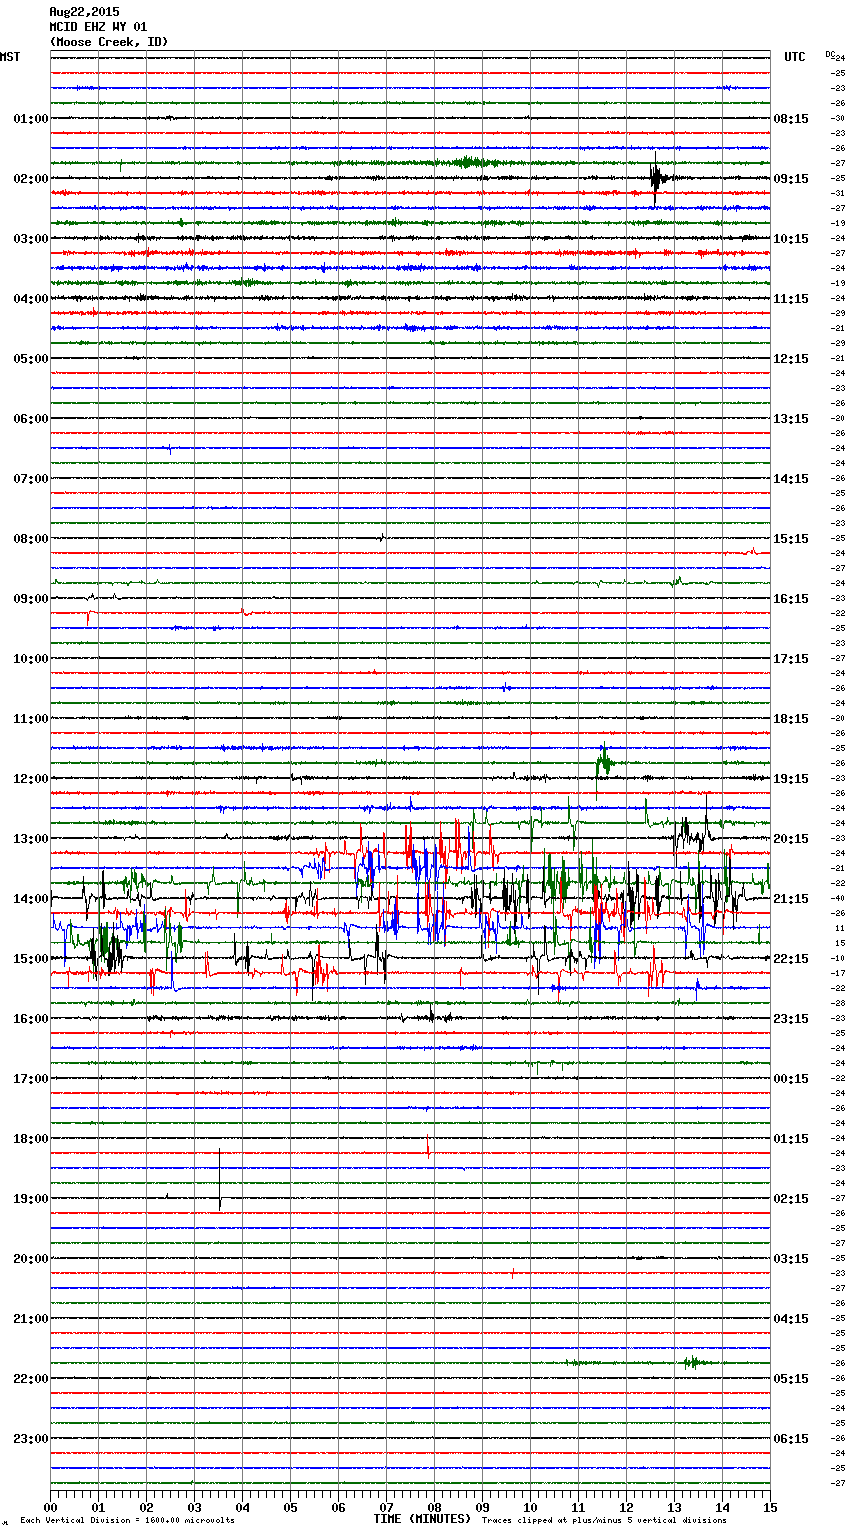Viewport: 850px width, 1534px height.
Task: Click the '21:00' MST row label
Action: click(x=31, y=1319)
